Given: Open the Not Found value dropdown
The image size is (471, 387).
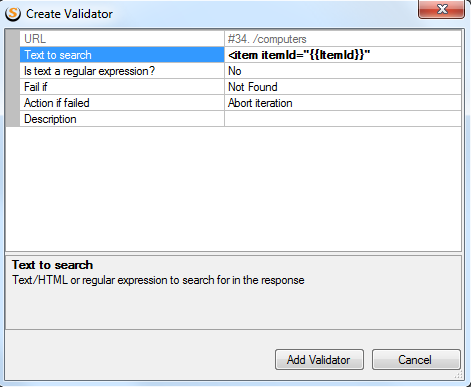Looking at the screenshot, I should tap(343, 87).
